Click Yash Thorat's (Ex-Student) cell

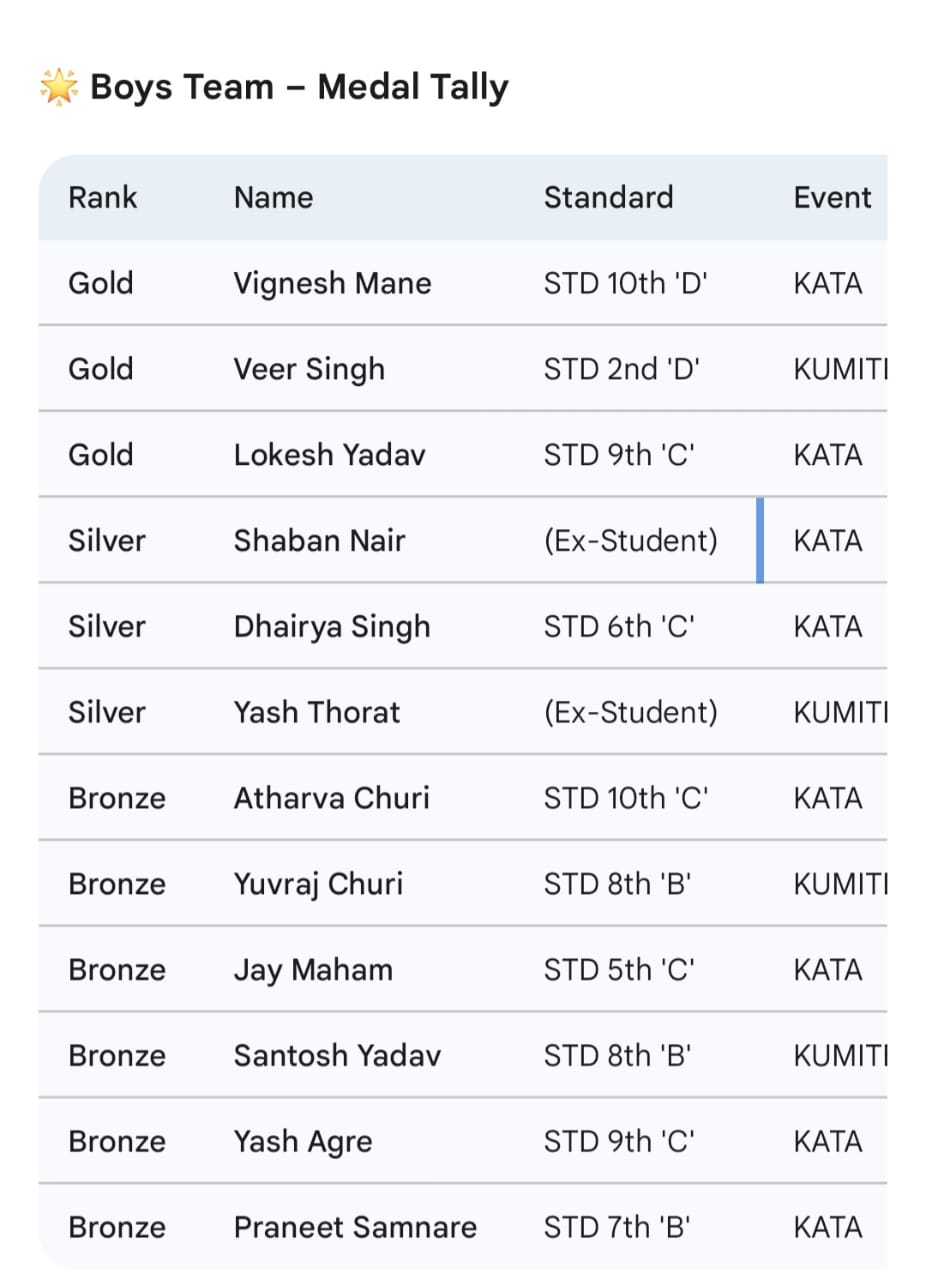(630, 713)
